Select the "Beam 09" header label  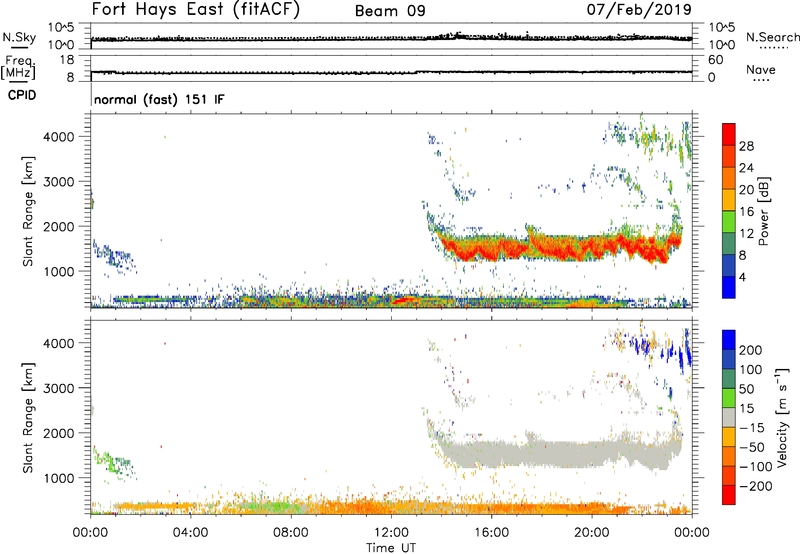pyautogui.click(x=390, y=11)
